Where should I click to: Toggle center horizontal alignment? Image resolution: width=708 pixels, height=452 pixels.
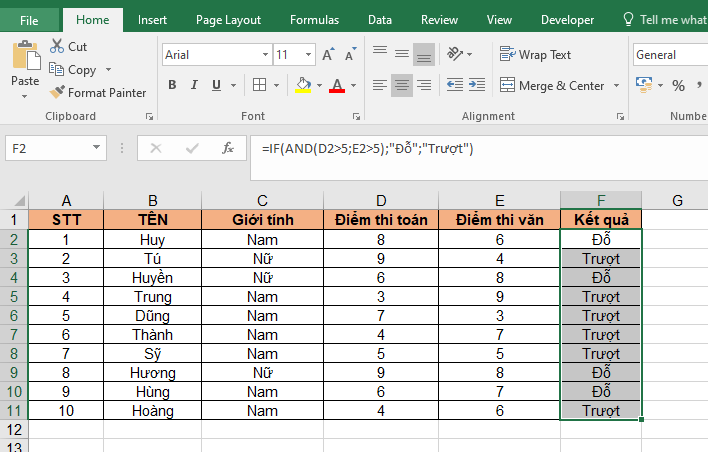point(401,86)
